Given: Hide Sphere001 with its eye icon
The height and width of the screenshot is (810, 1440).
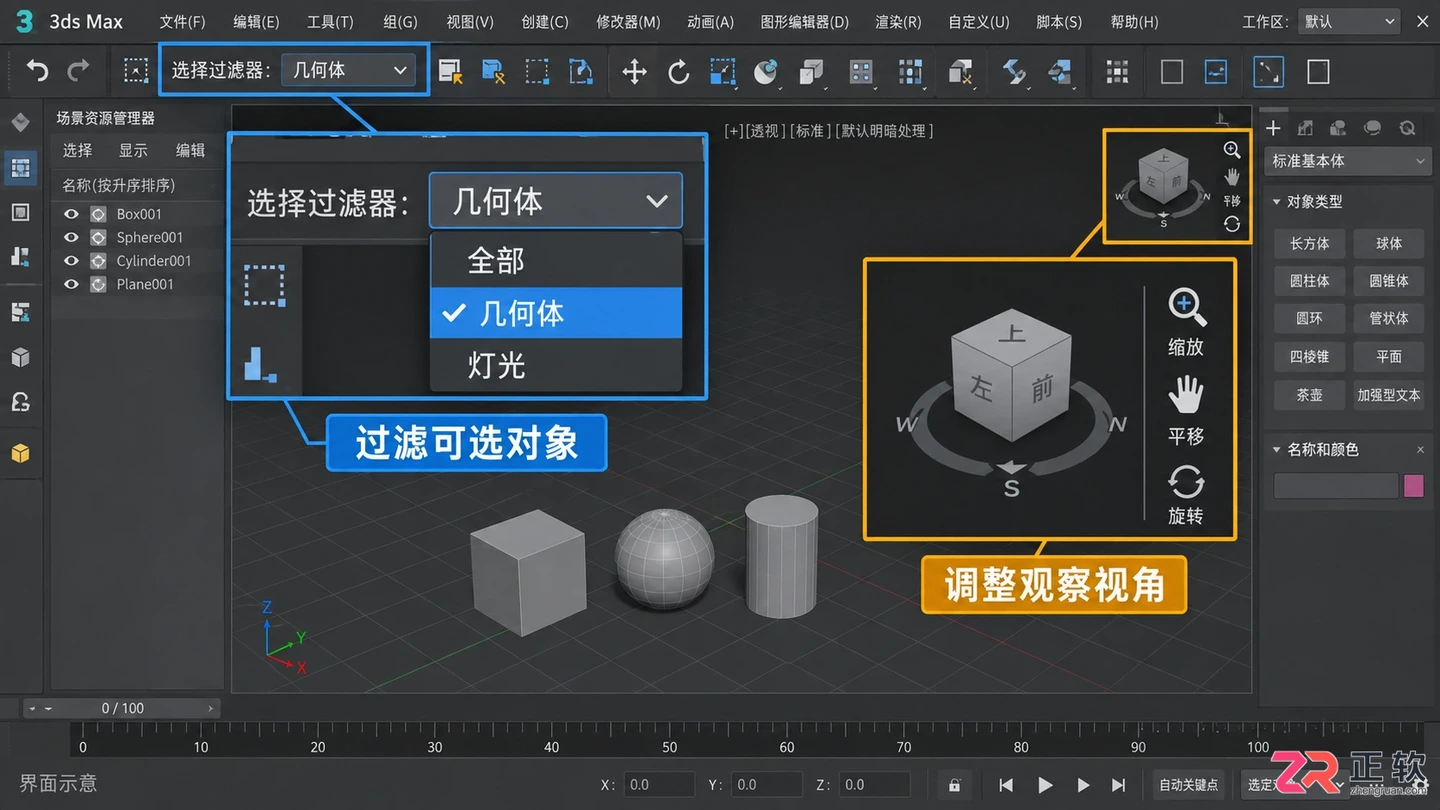Looking at the screenshot, I should pos(71,237).
